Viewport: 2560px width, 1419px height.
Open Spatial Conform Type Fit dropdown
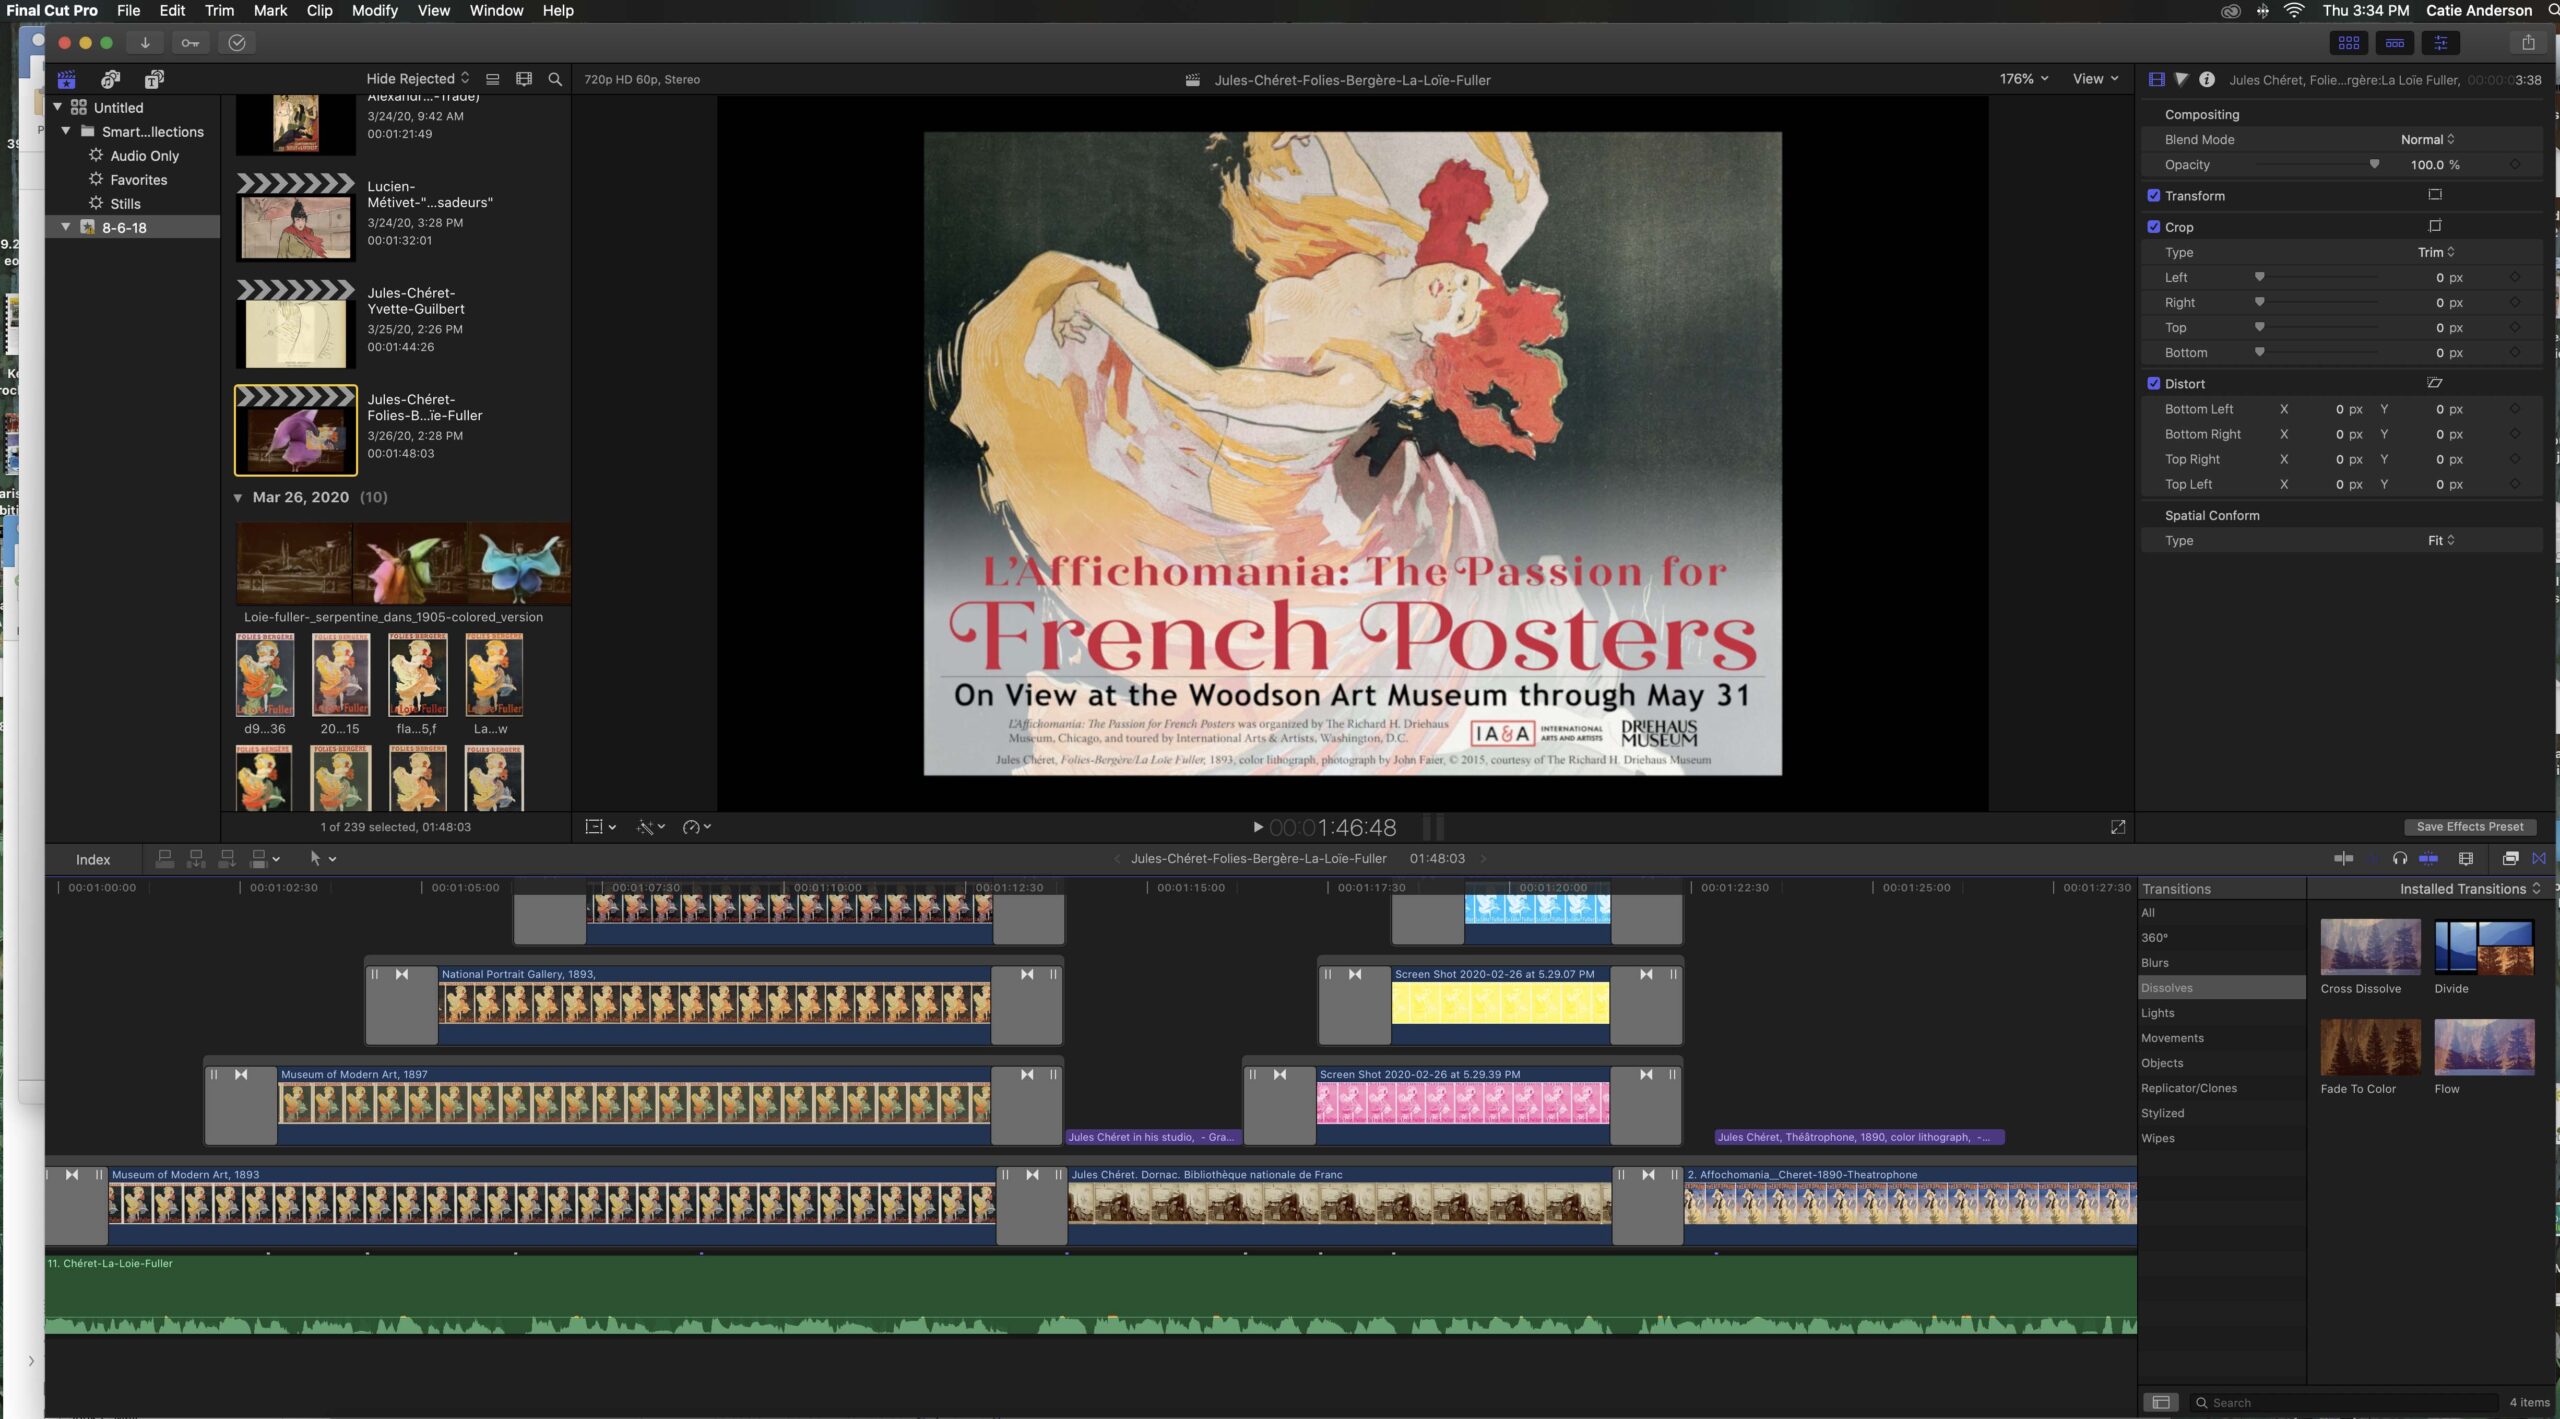(x=2441, y=541)
